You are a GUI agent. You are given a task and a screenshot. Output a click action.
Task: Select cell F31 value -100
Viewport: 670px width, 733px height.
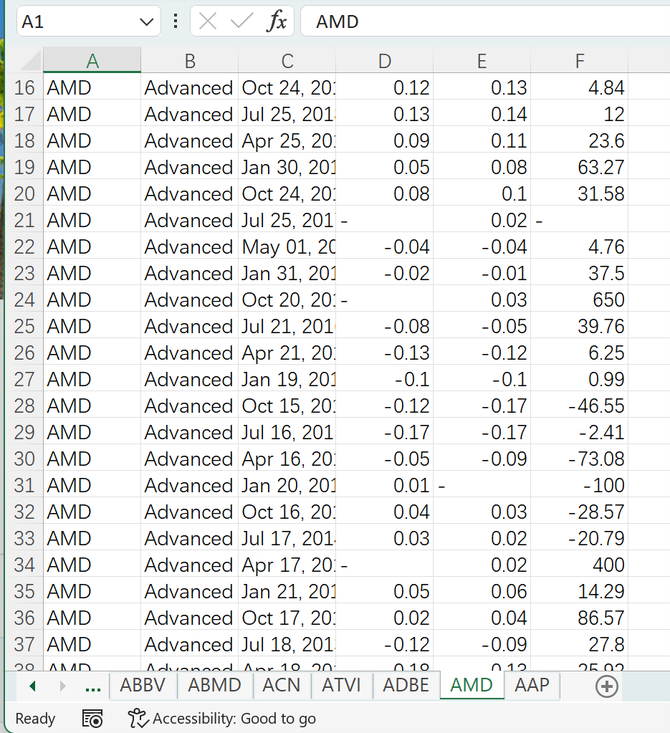point(579,485)
